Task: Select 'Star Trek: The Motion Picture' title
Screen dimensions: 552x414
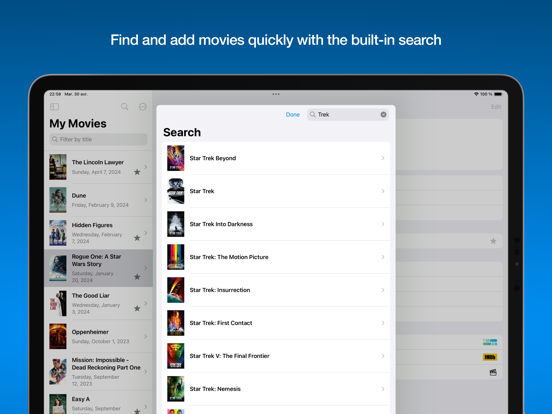Action: point(229,257)
